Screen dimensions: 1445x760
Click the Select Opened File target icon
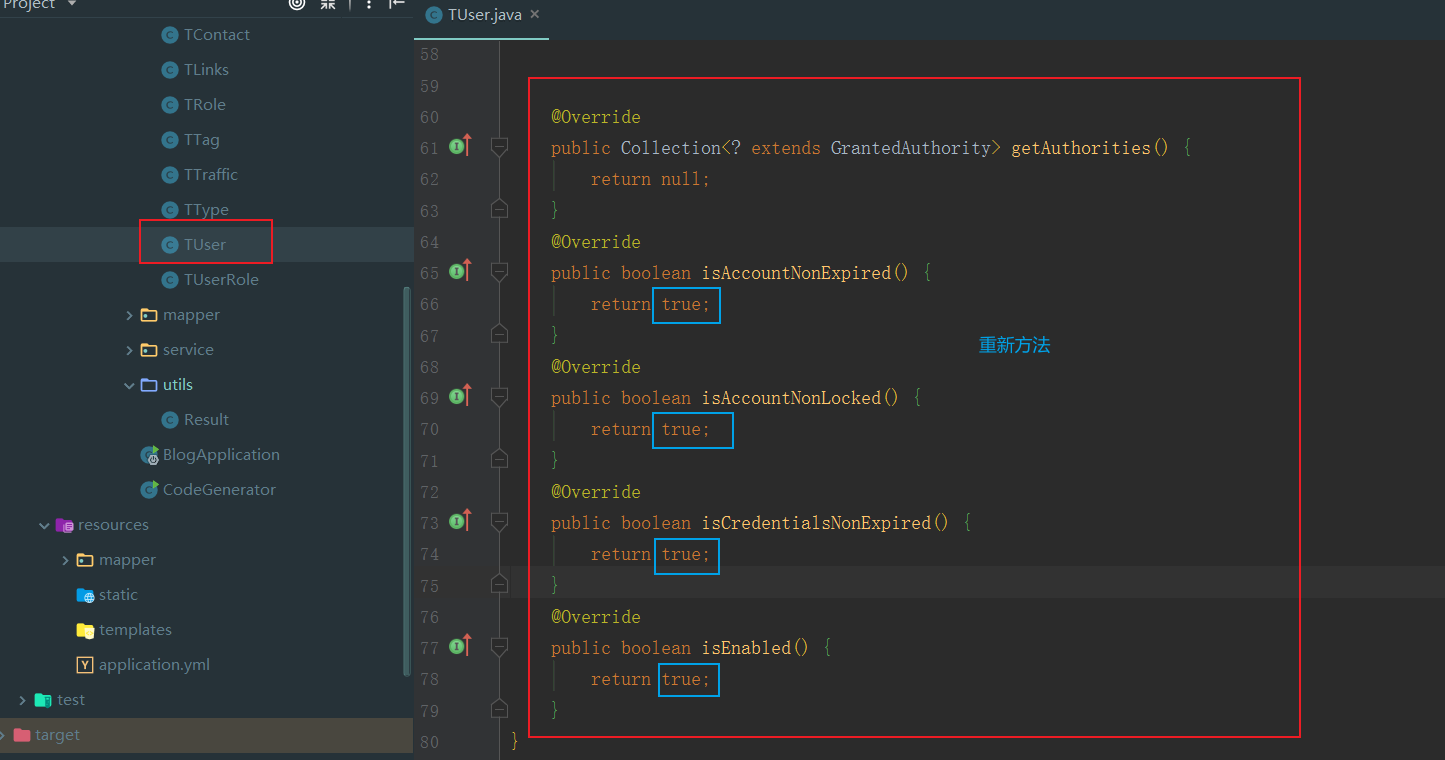tap(295, 5)
